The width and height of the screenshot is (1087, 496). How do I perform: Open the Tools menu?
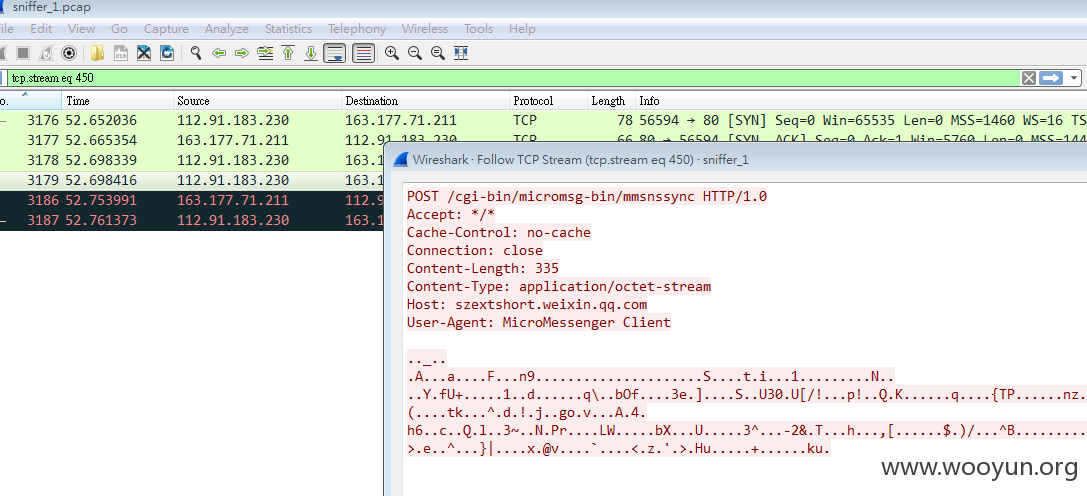[x=478, y=28]
